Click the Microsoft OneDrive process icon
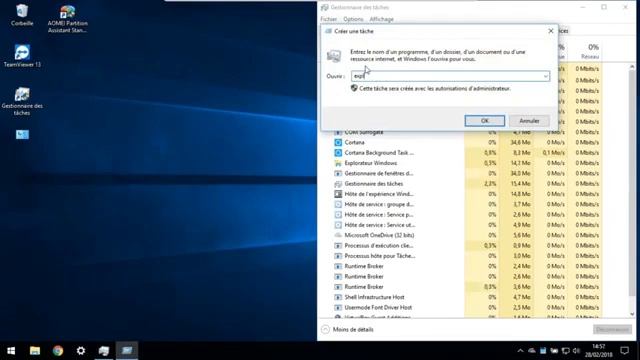This screenshot has height=360, width=640. [x=338, y=235]
